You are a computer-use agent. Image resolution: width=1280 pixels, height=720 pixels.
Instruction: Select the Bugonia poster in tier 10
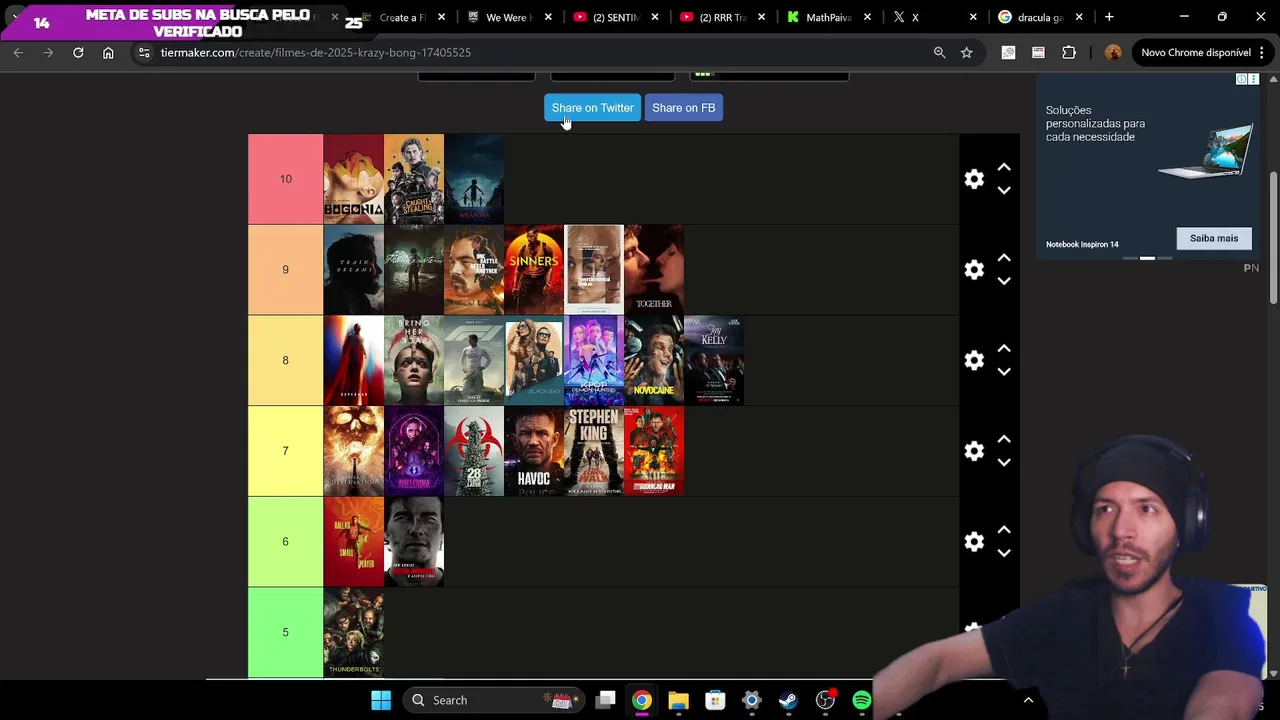point(353,179)
